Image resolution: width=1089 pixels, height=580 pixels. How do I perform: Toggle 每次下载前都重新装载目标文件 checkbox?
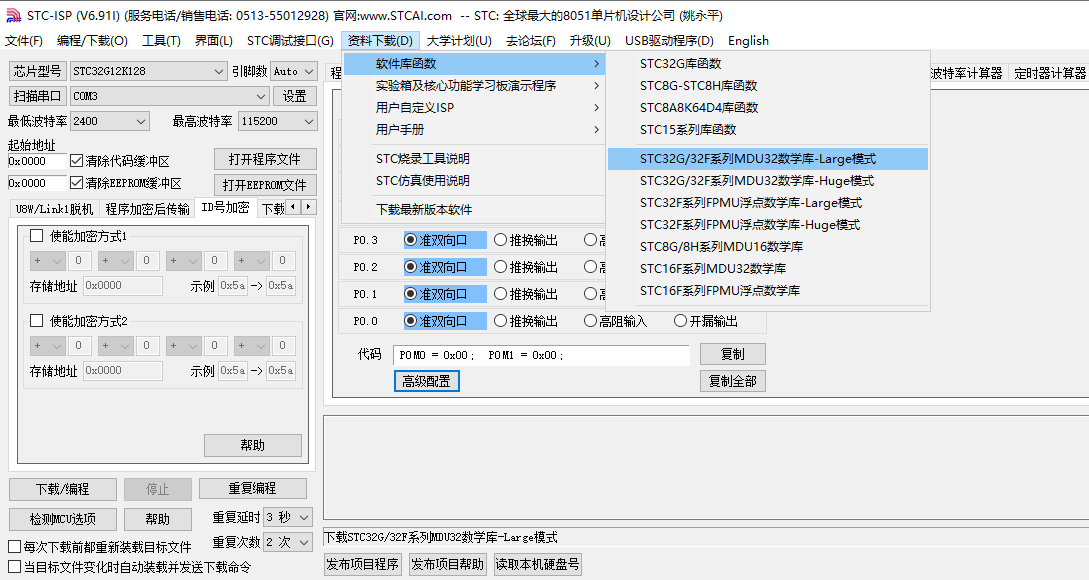pos(14,547)
